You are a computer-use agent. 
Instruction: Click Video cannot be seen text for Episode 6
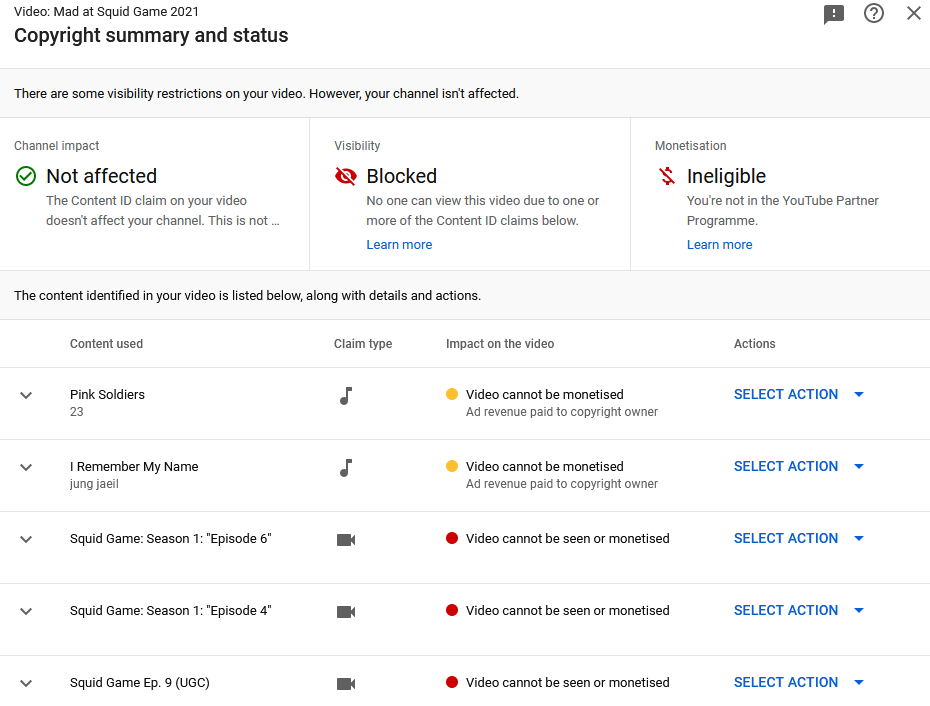click(568, 539)
